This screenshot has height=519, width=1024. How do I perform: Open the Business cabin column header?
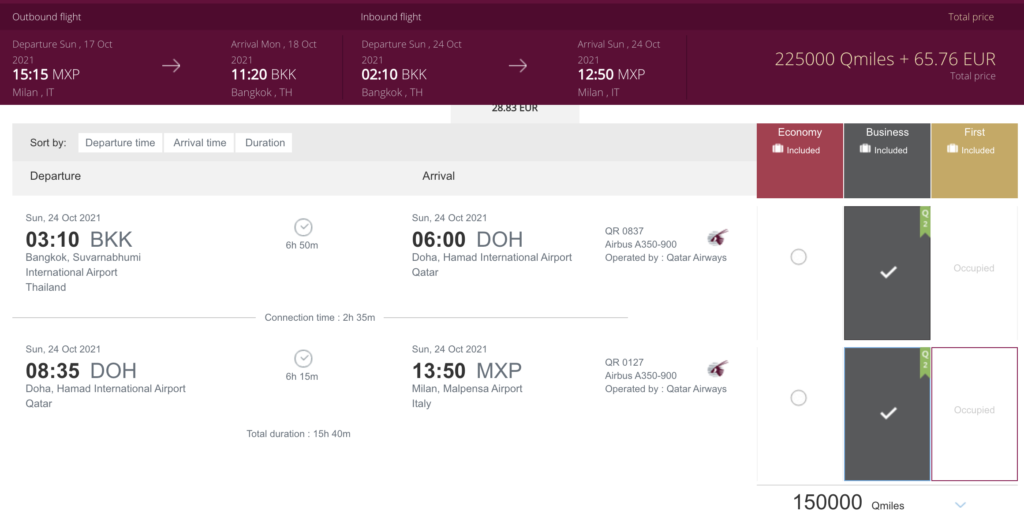tap(887, 161)
